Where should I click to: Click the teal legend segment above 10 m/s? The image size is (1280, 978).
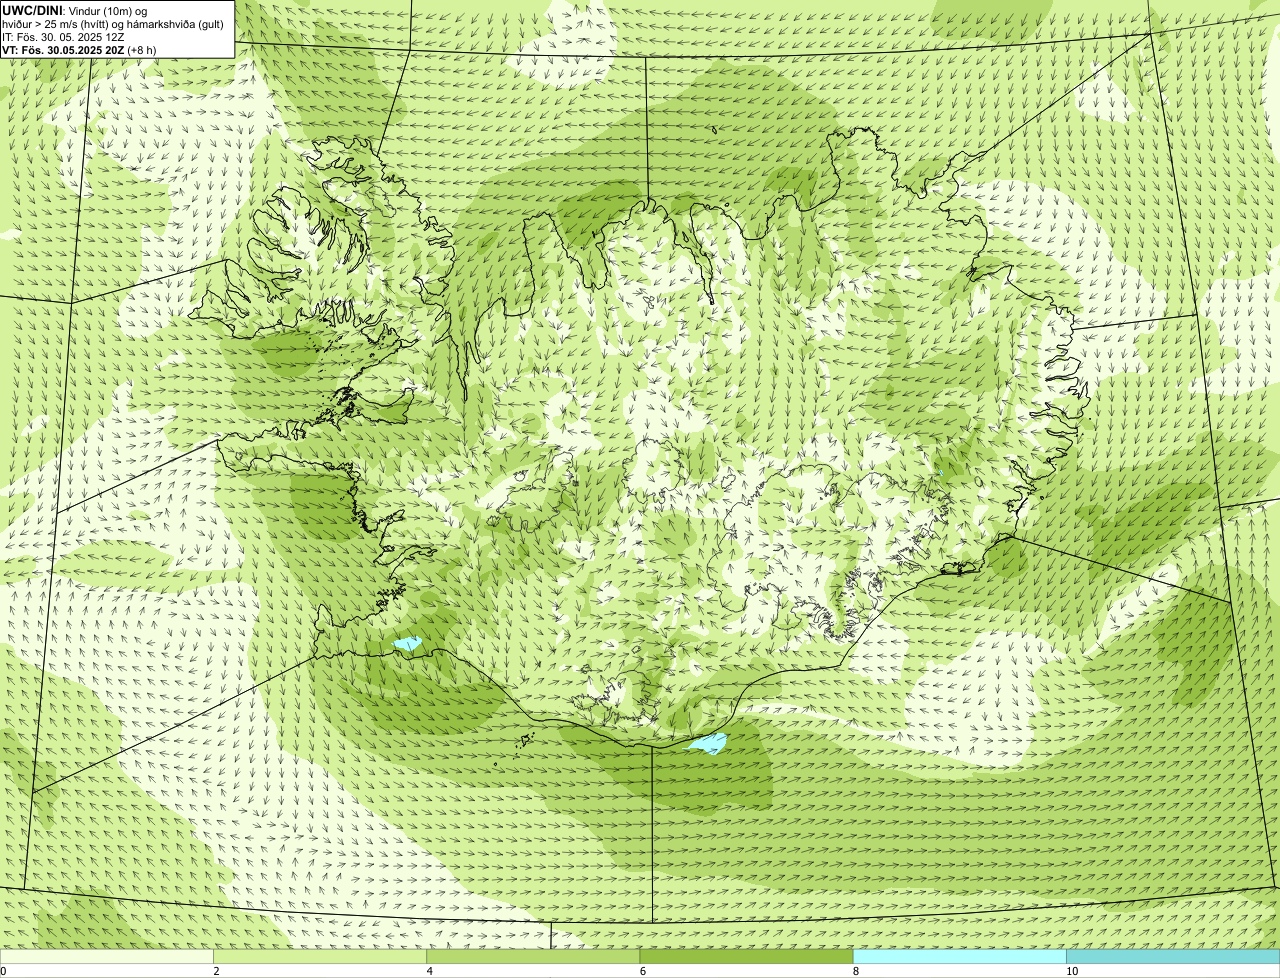1173,957
